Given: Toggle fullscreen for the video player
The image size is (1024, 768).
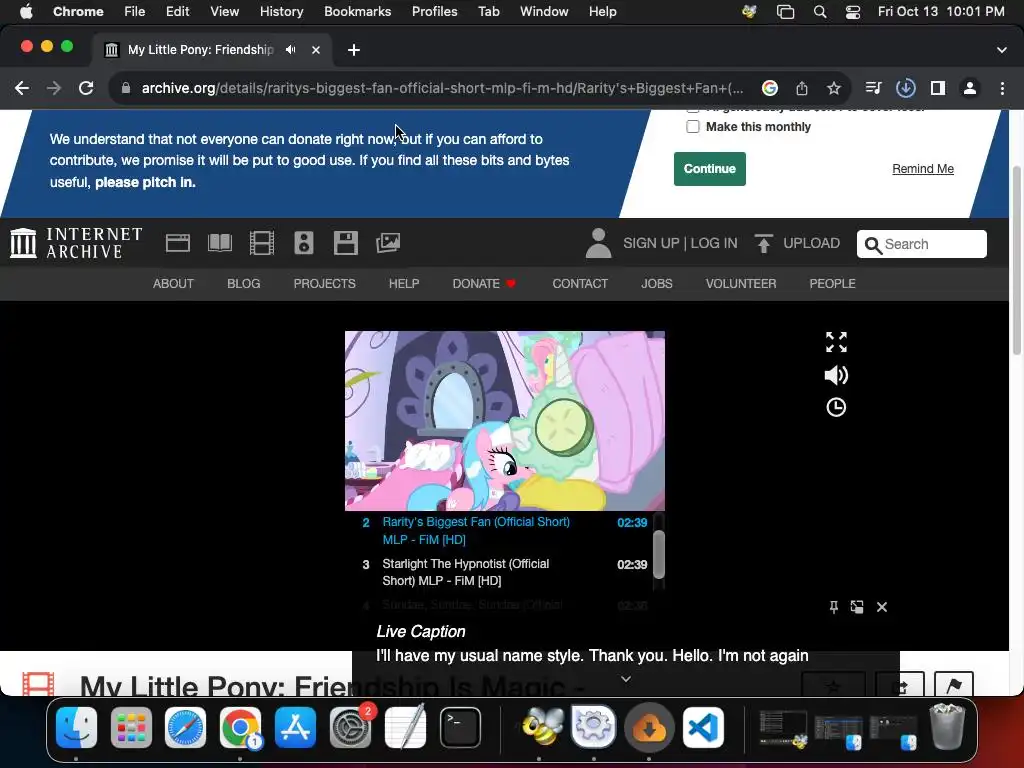Looking at the screenshot, I should [x=836, y=342].
